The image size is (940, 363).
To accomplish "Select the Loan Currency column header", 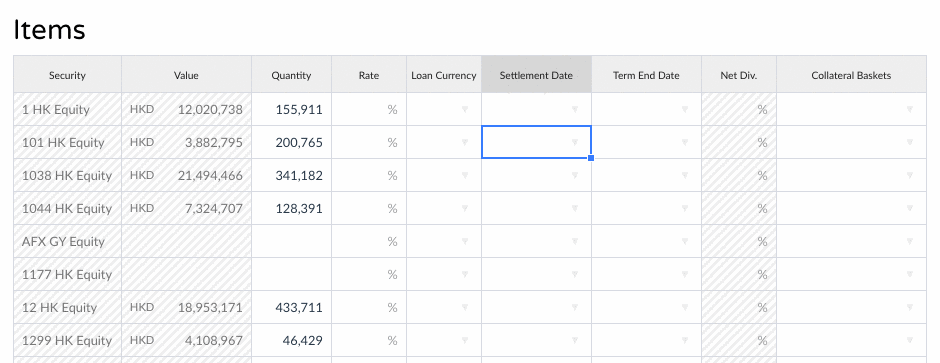I will click(x=444, y=75).
